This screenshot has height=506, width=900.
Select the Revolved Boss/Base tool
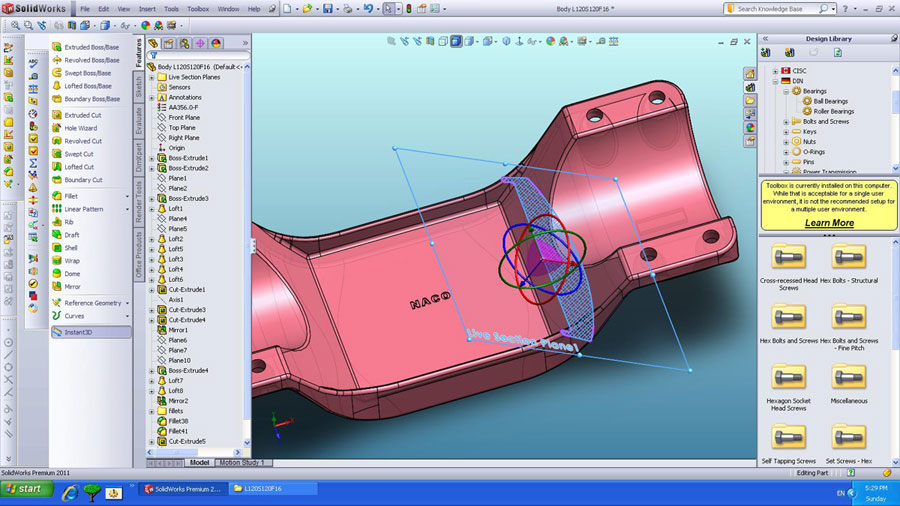pyautogui.click(x=86, y=60)
